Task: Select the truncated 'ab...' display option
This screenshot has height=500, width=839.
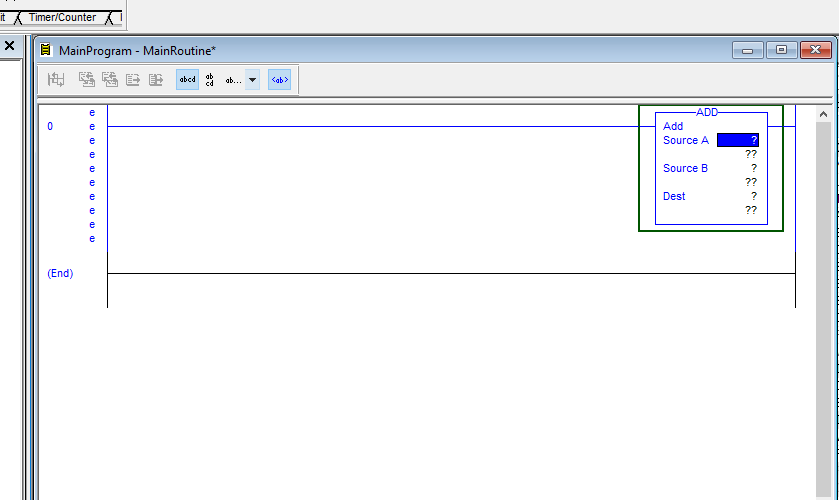Action: [233, 80]
